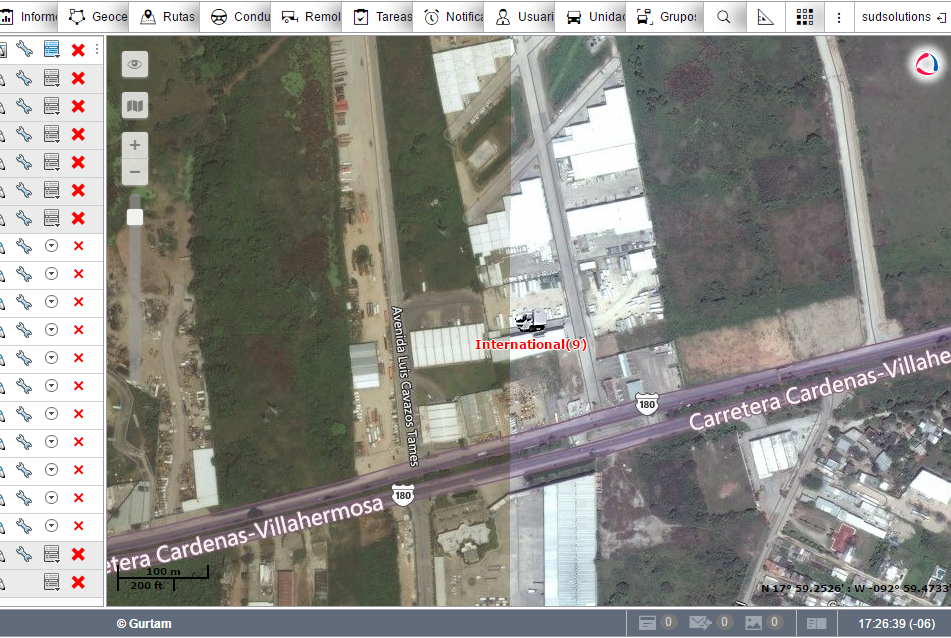Open the Tareas tab
Screen dimensions: 951x638
(383, 17)
